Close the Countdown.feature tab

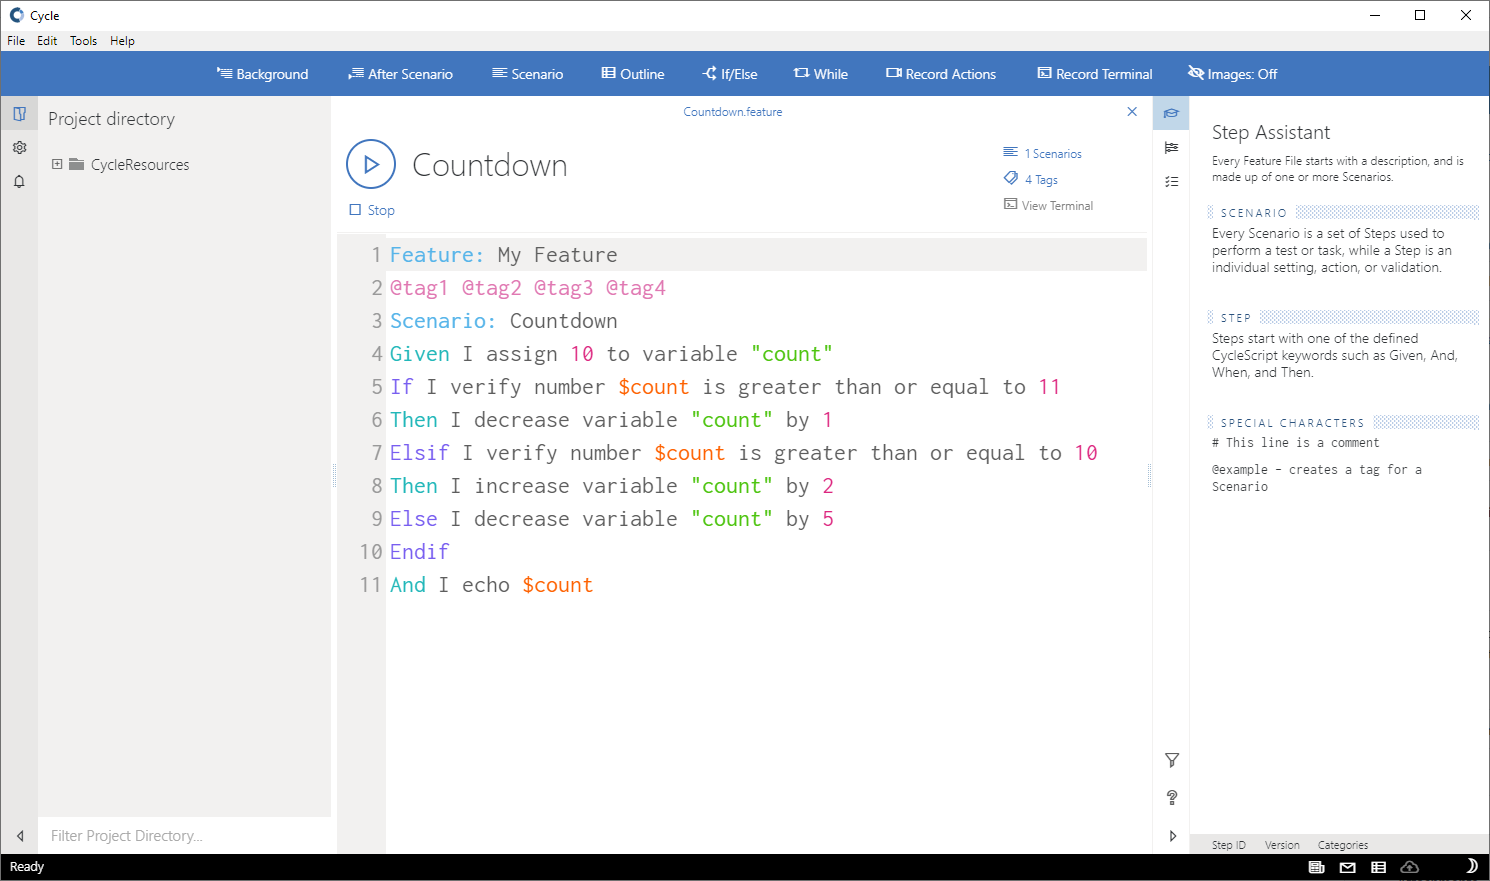coord(1132,112)
